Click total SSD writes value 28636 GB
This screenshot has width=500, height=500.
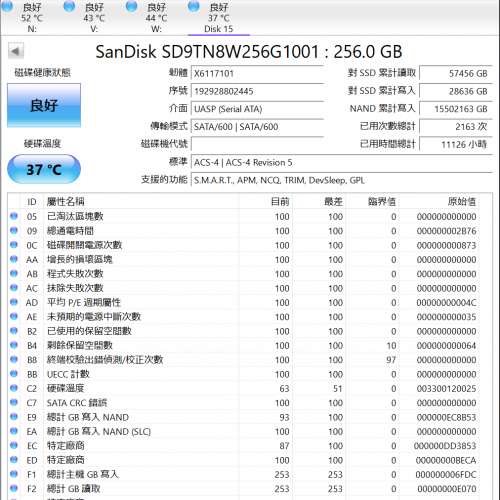click(456, 91)
